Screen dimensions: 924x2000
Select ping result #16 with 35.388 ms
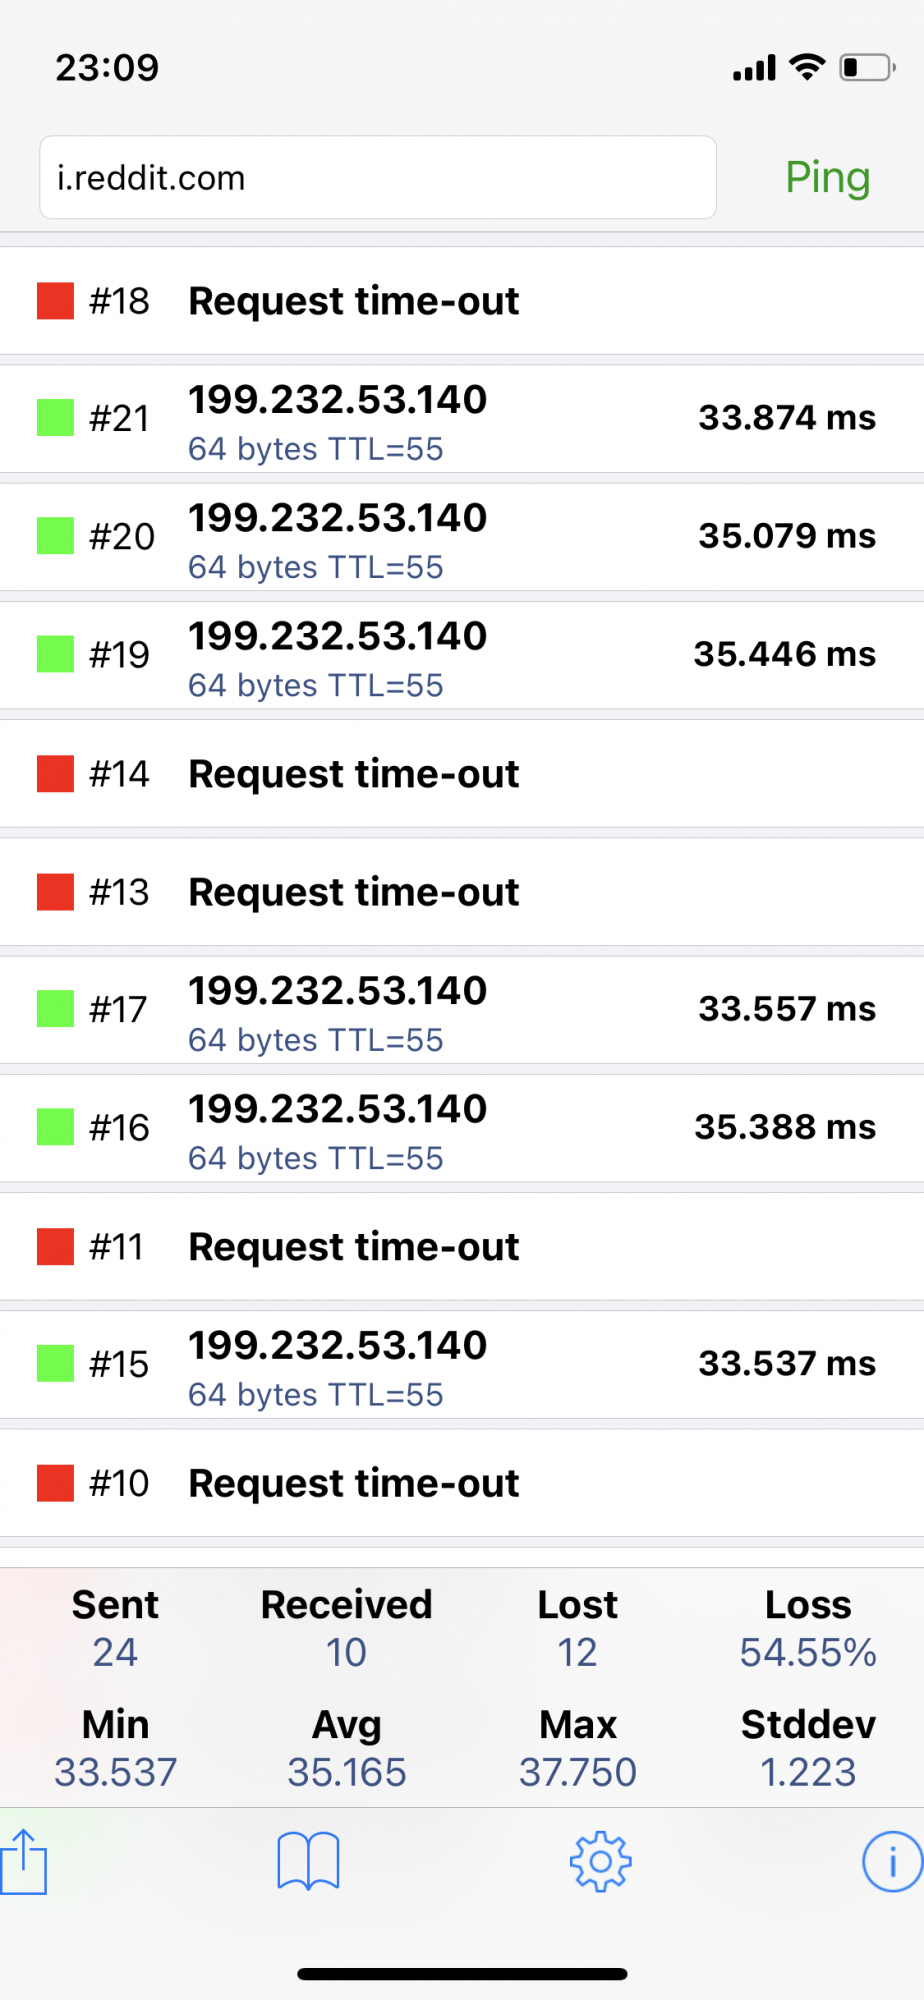pos(462,1127)
